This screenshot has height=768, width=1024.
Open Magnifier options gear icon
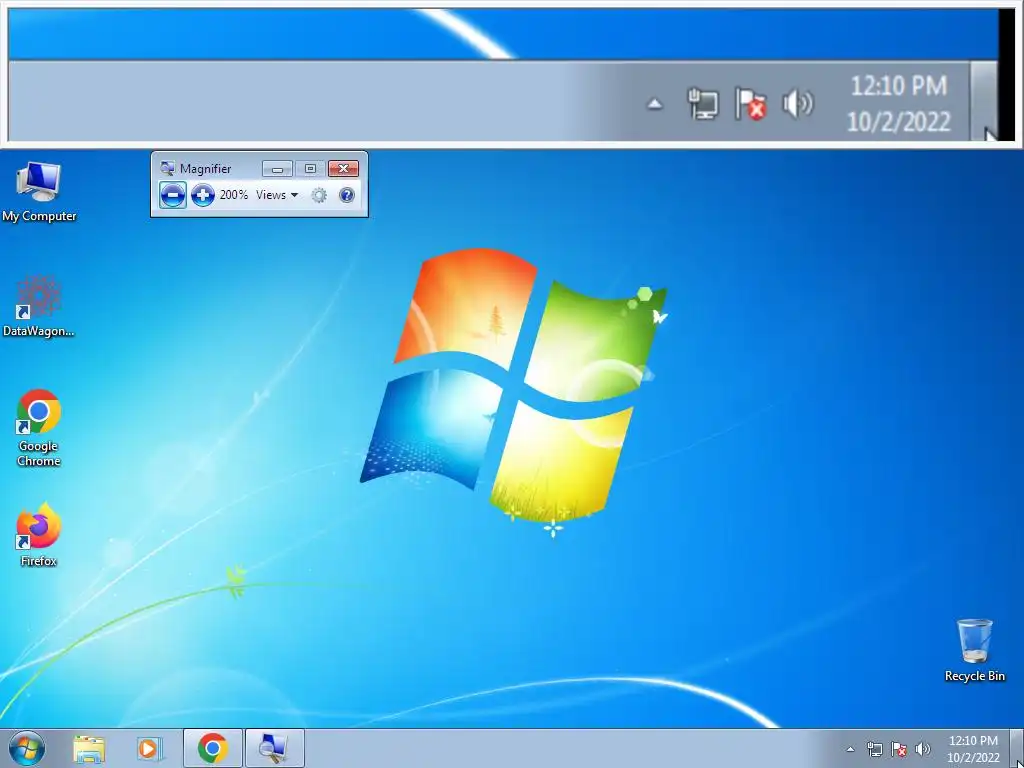pyautogui.click(x=319, y=195)
